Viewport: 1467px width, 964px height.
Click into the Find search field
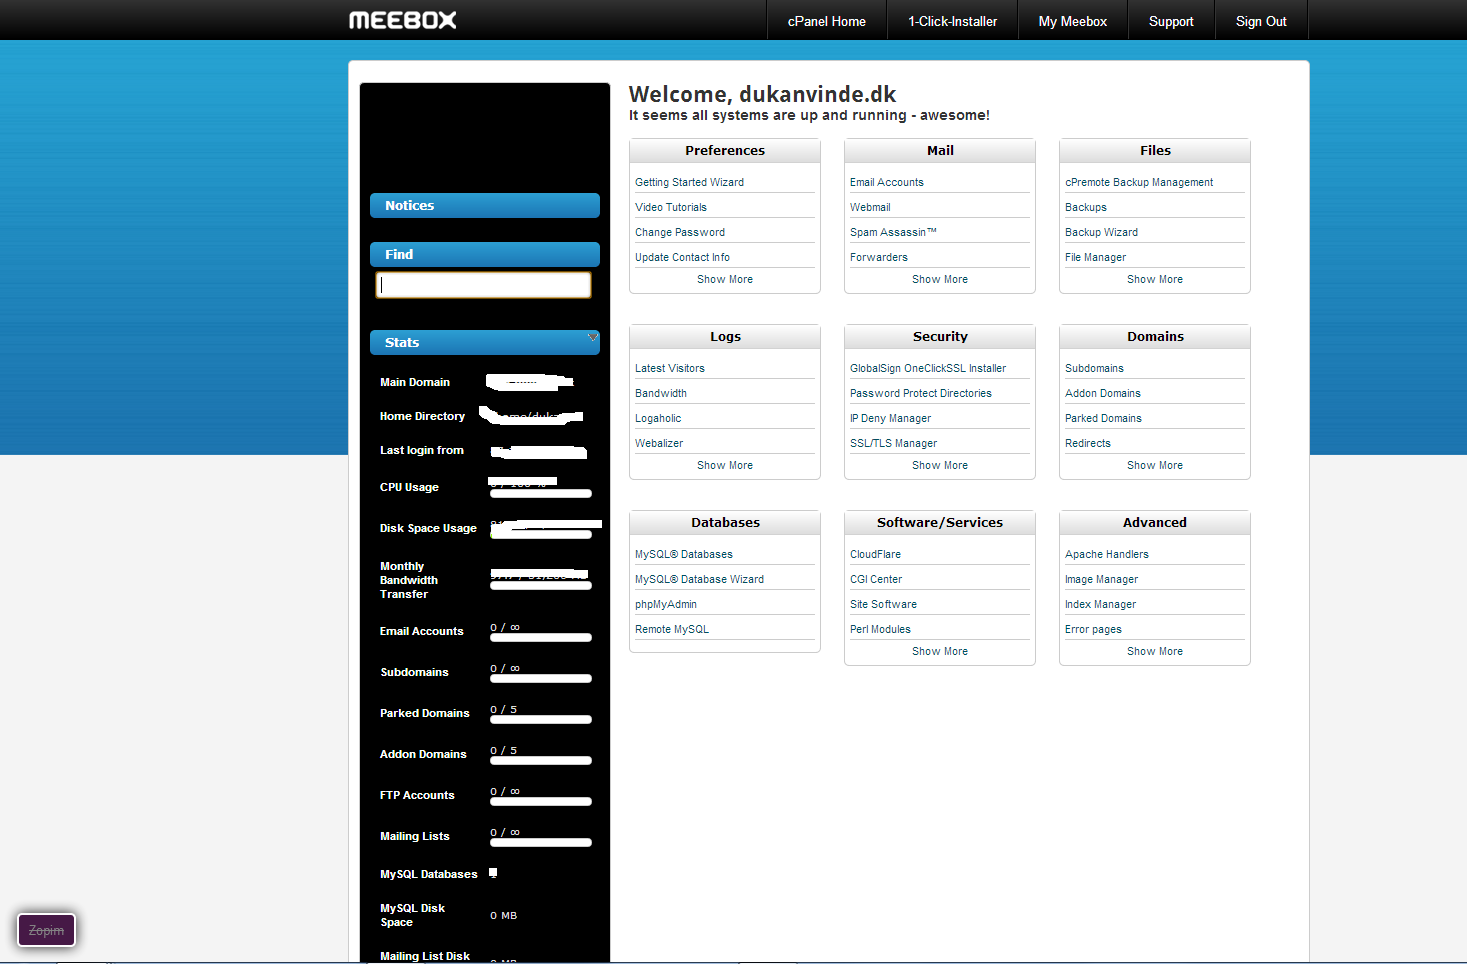point(483,285)
